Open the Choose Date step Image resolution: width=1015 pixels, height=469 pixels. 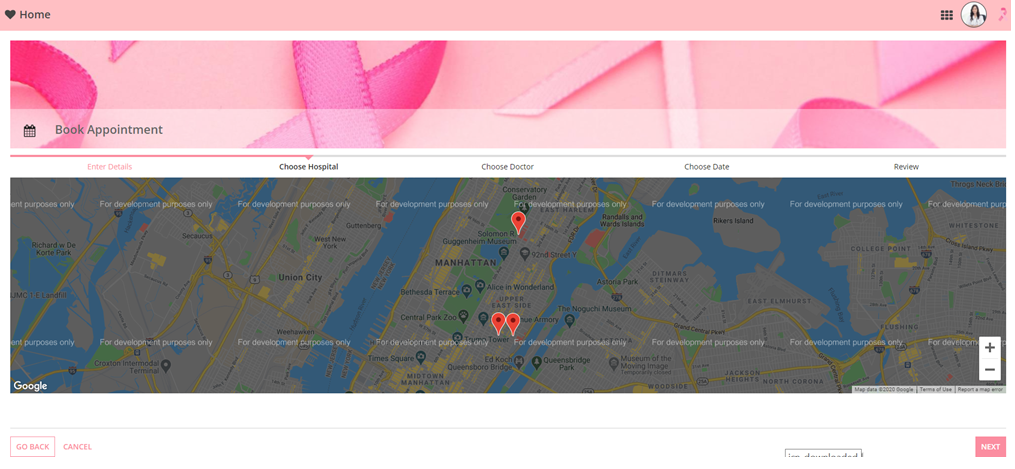point(707,167)
